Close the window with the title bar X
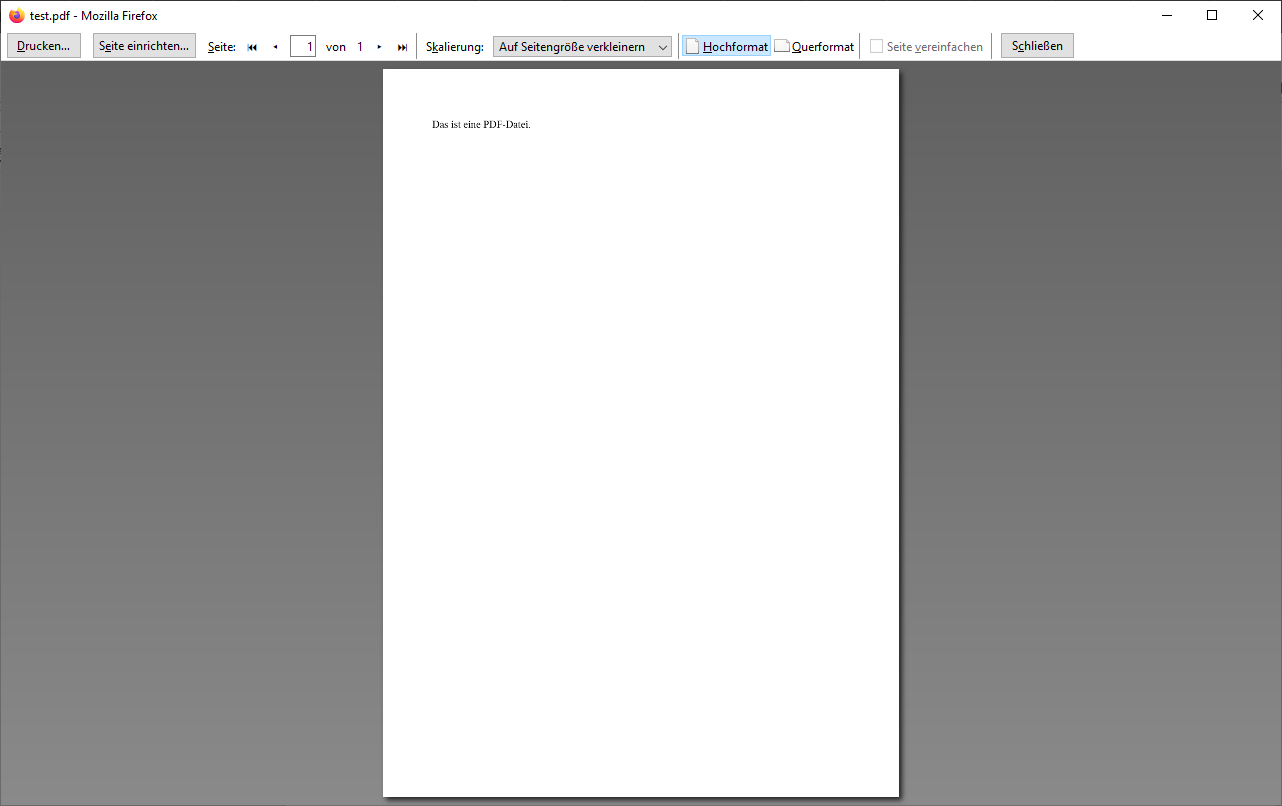 [x=1258, y=15]
